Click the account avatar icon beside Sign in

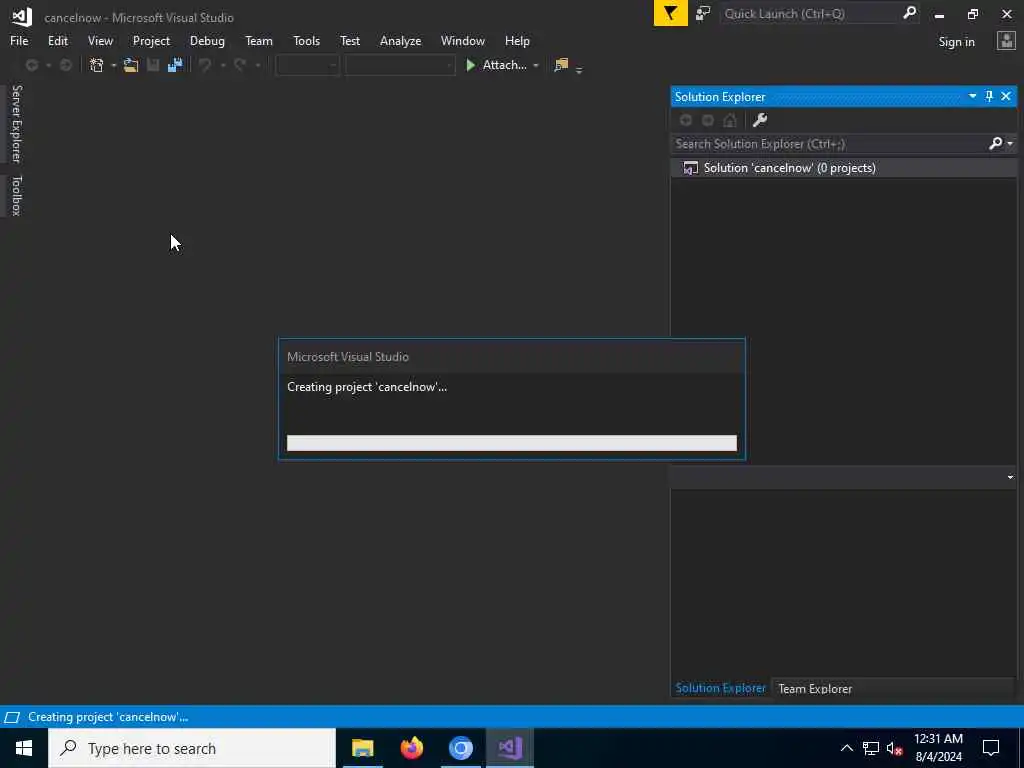pos(1006,41)
